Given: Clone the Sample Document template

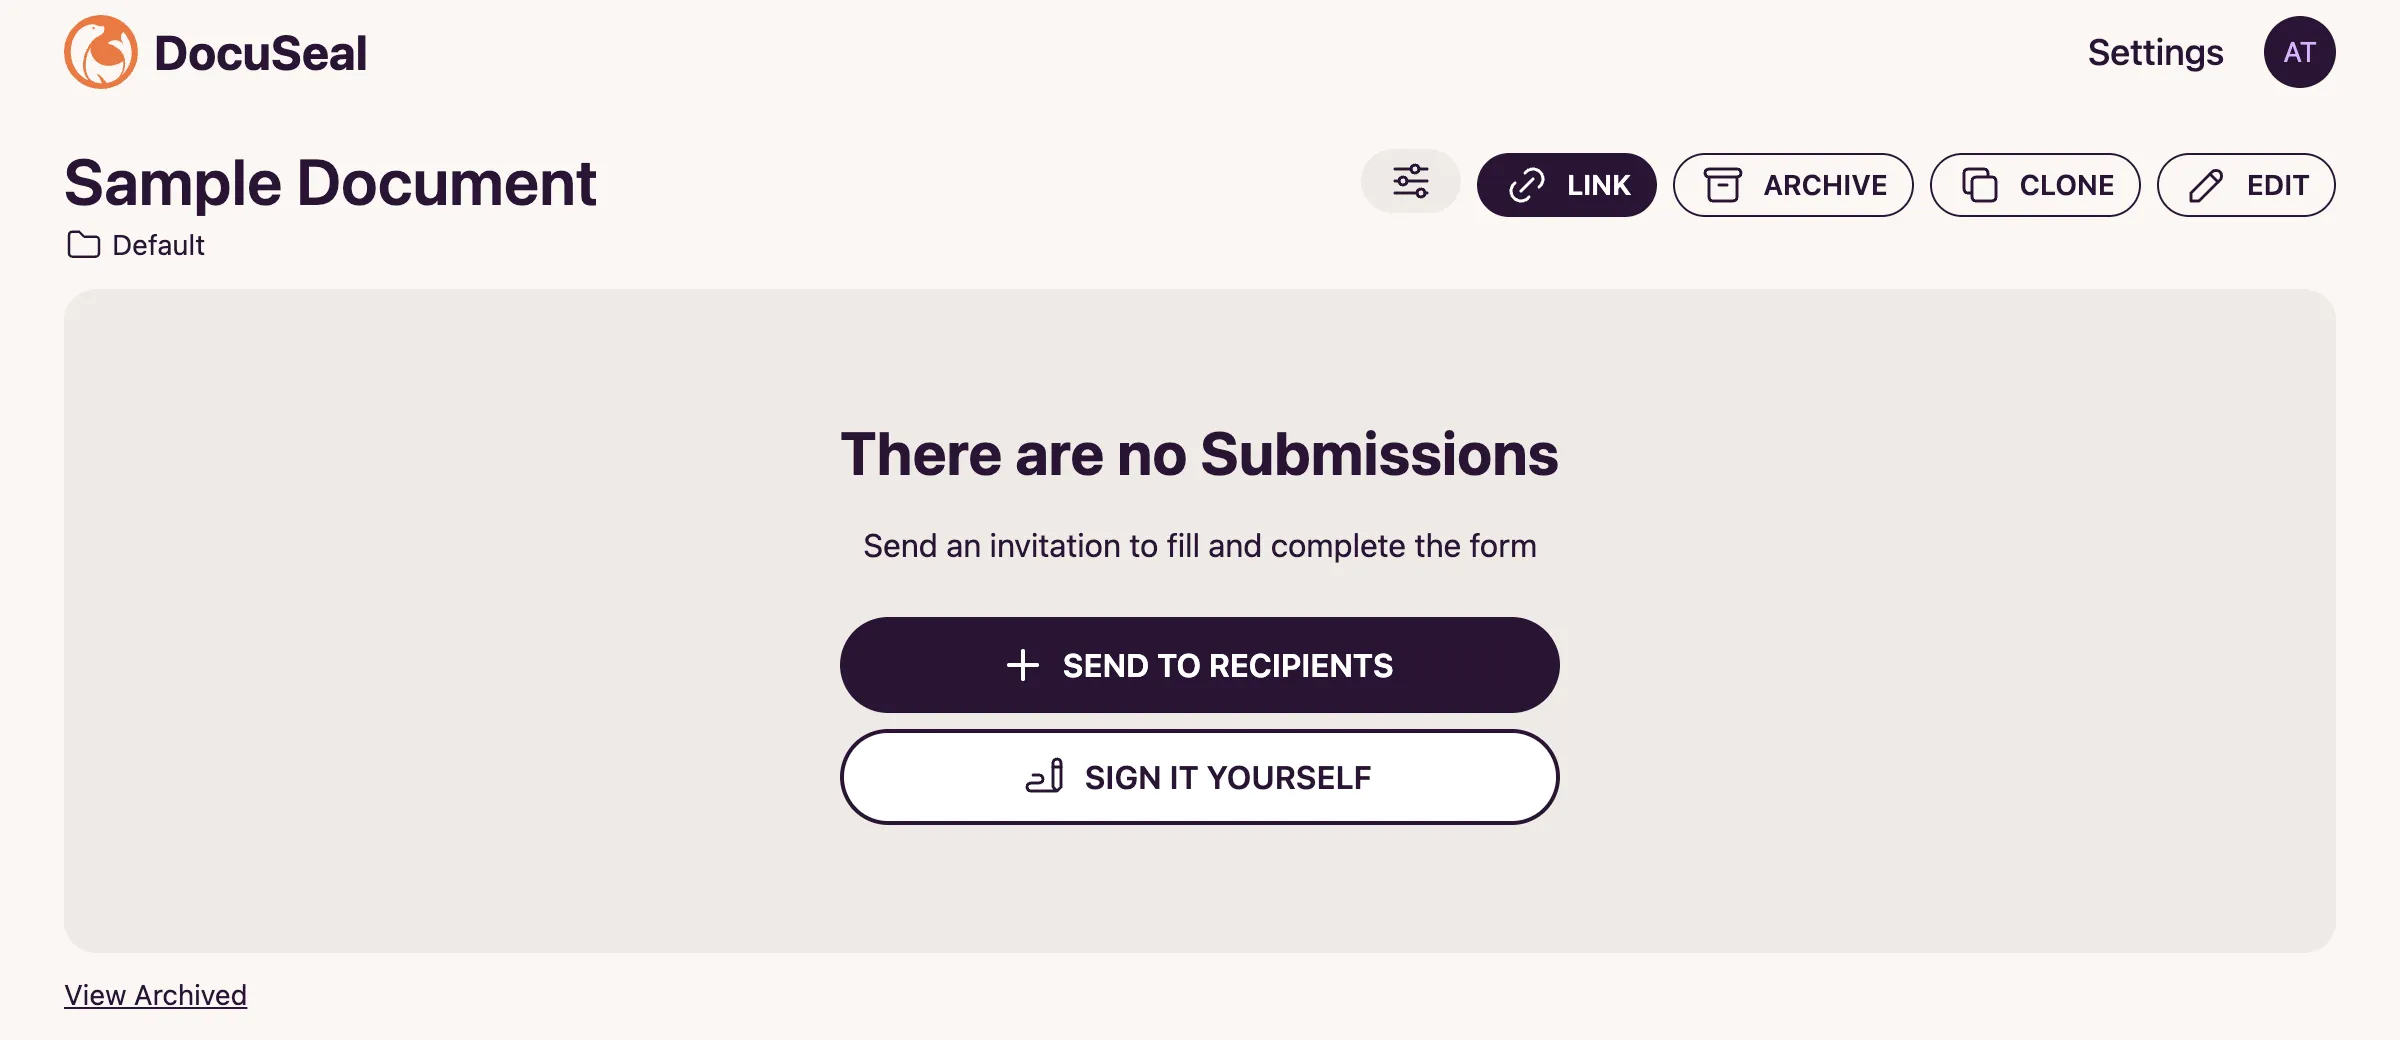Looking at the screenshot, I should [x=2035, y=184].
